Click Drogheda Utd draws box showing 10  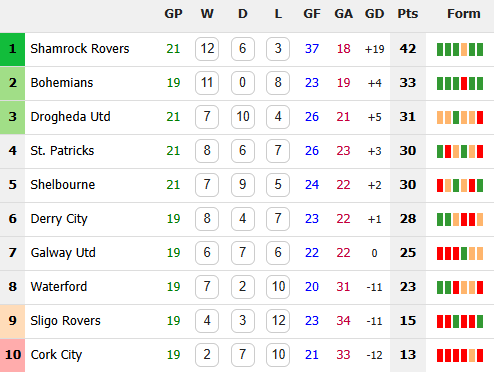coord(243,117)
